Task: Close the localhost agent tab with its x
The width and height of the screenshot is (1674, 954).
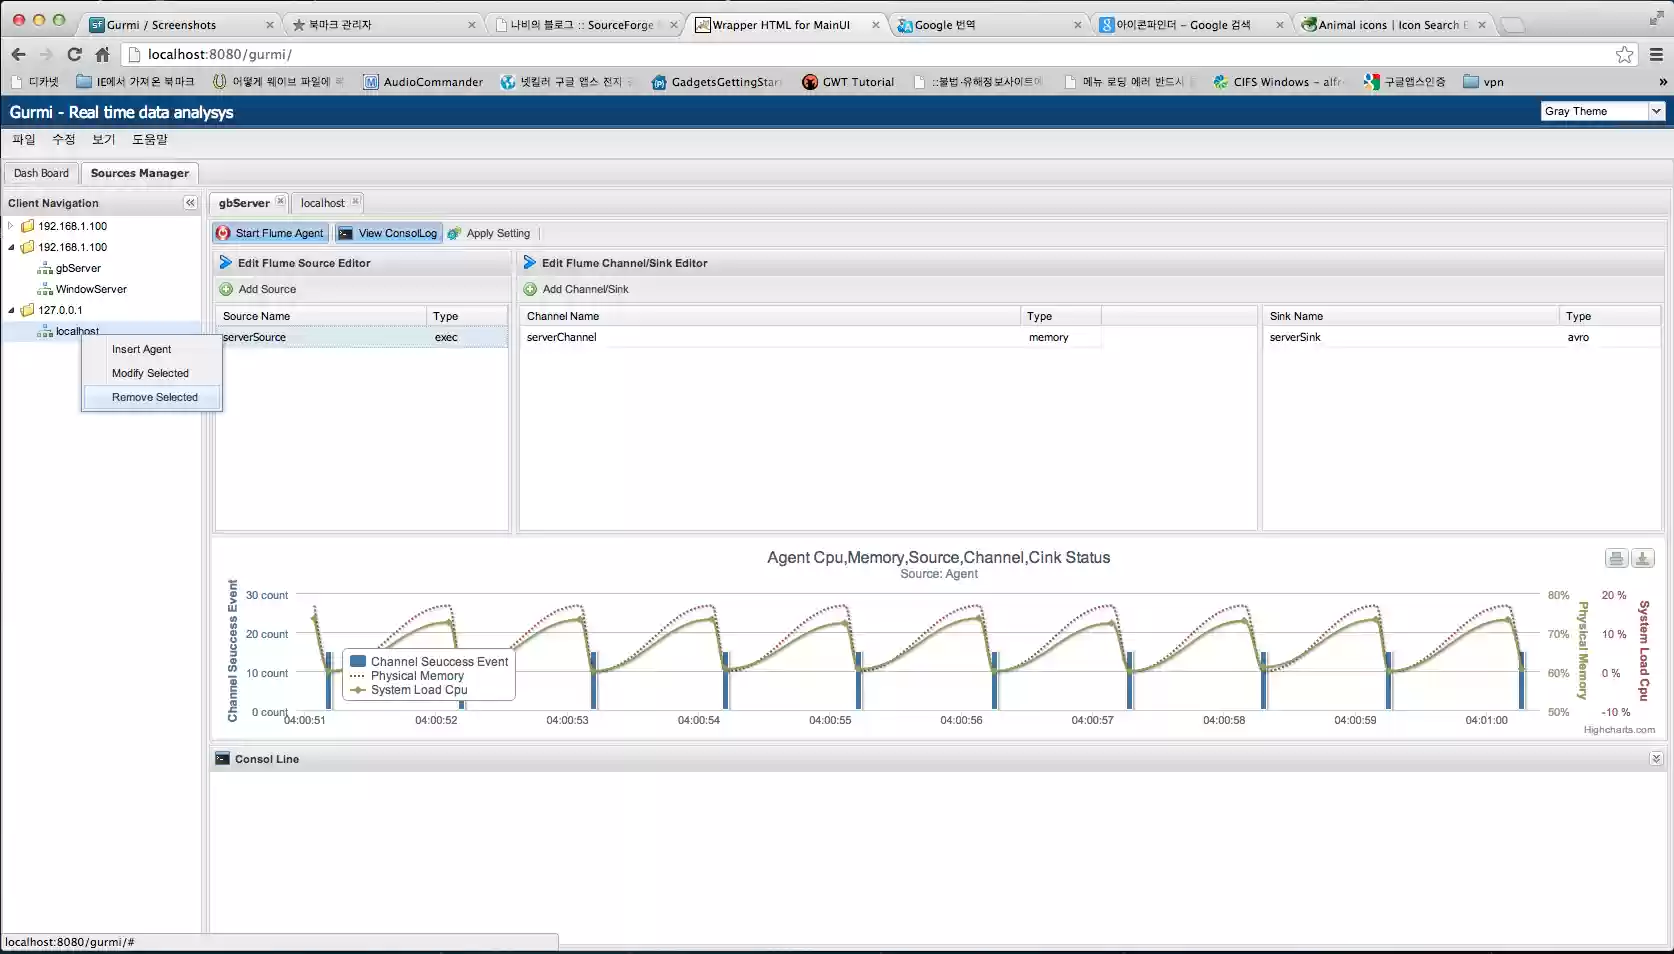Action: point(355,202)
